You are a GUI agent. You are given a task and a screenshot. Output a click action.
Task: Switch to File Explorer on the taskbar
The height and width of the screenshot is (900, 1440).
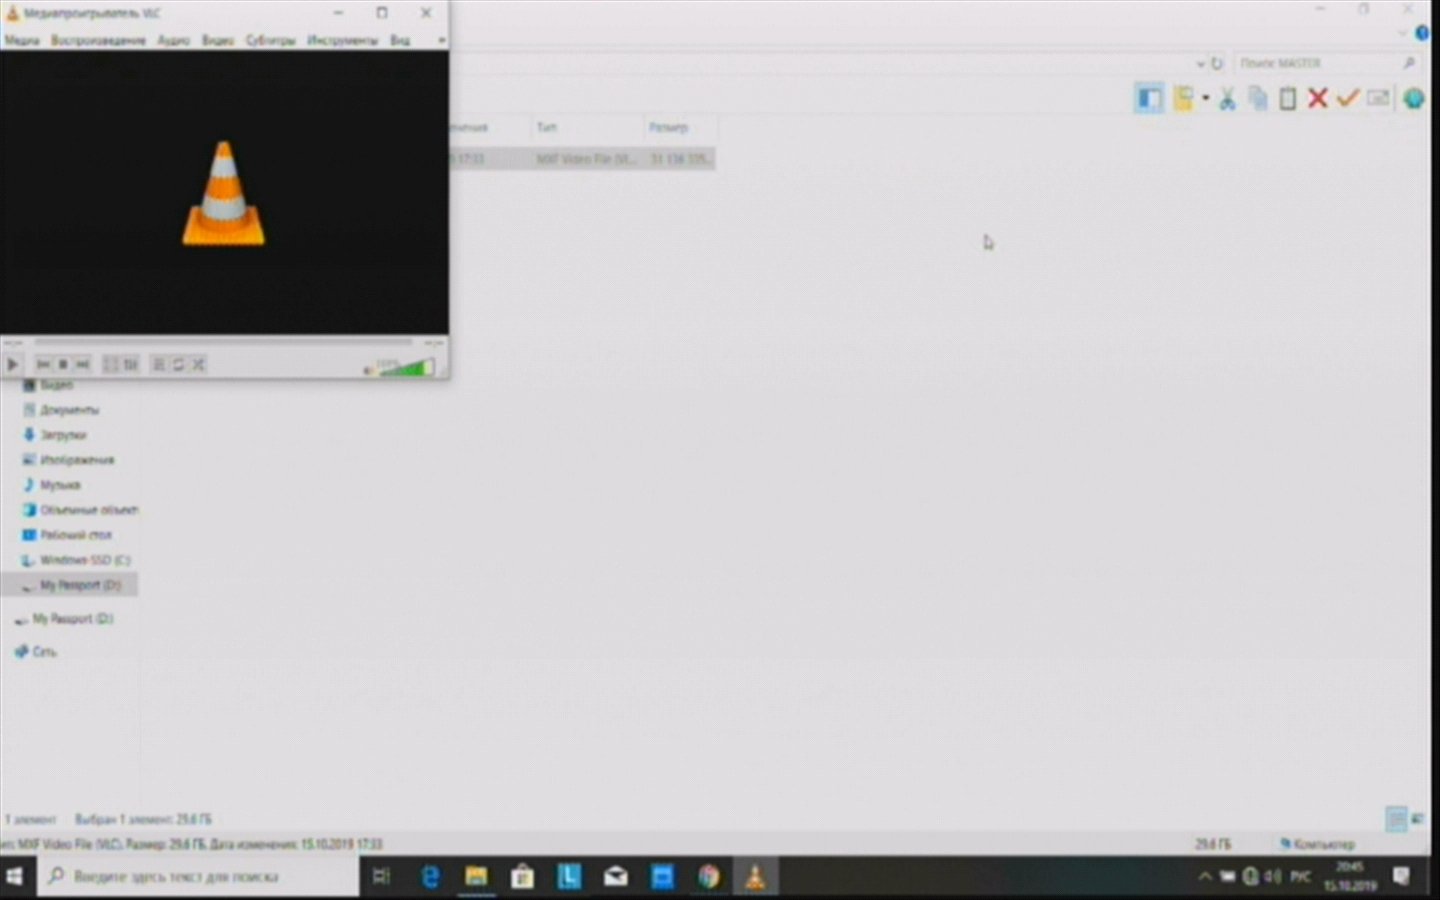click(476, 877)
